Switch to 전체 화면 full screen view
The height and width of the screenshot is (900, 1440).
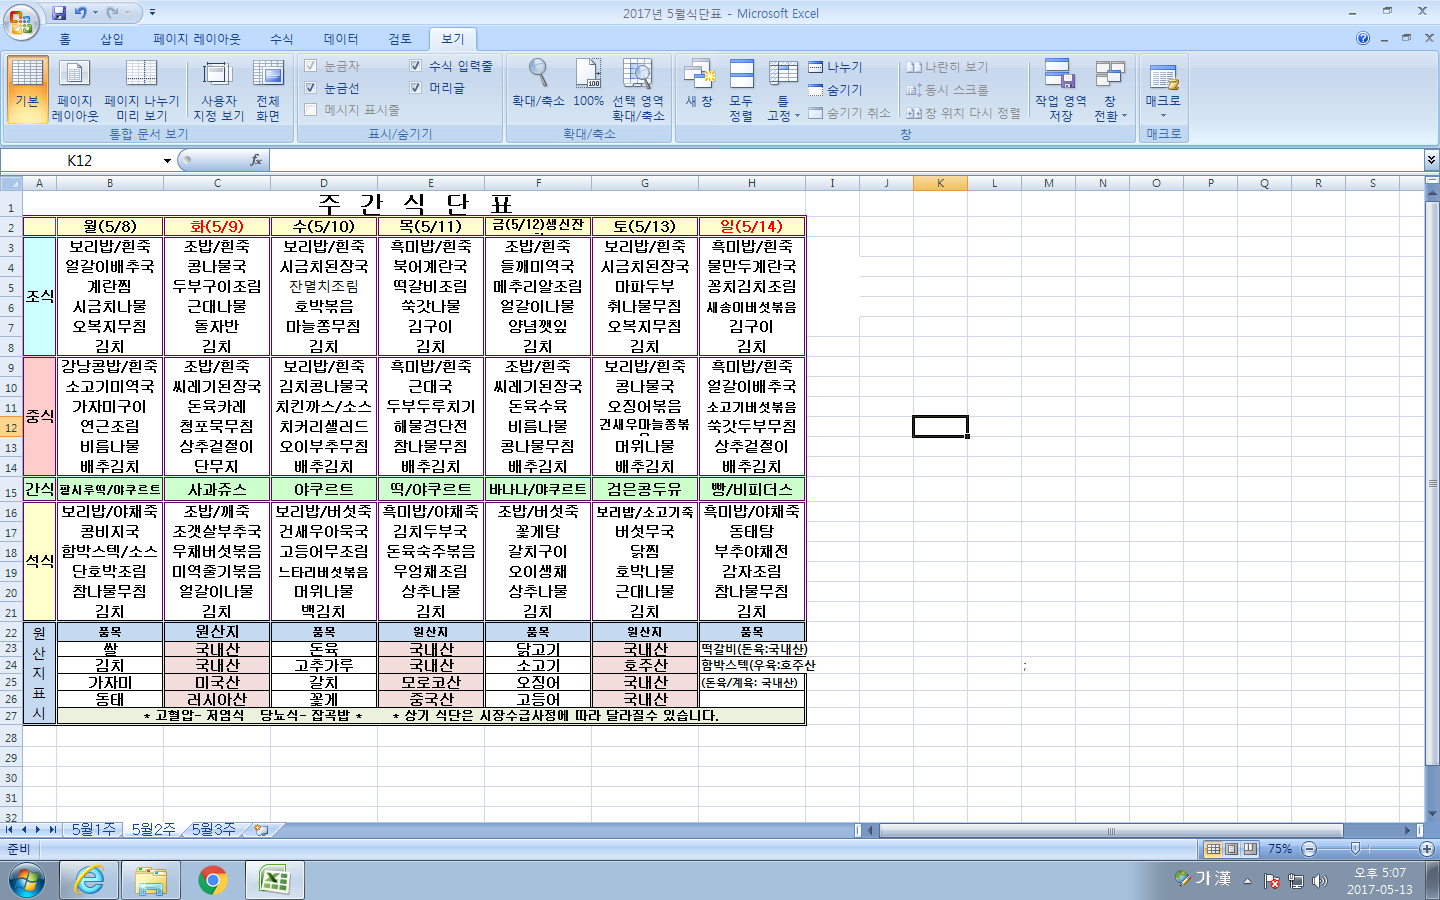coord(268,89)
